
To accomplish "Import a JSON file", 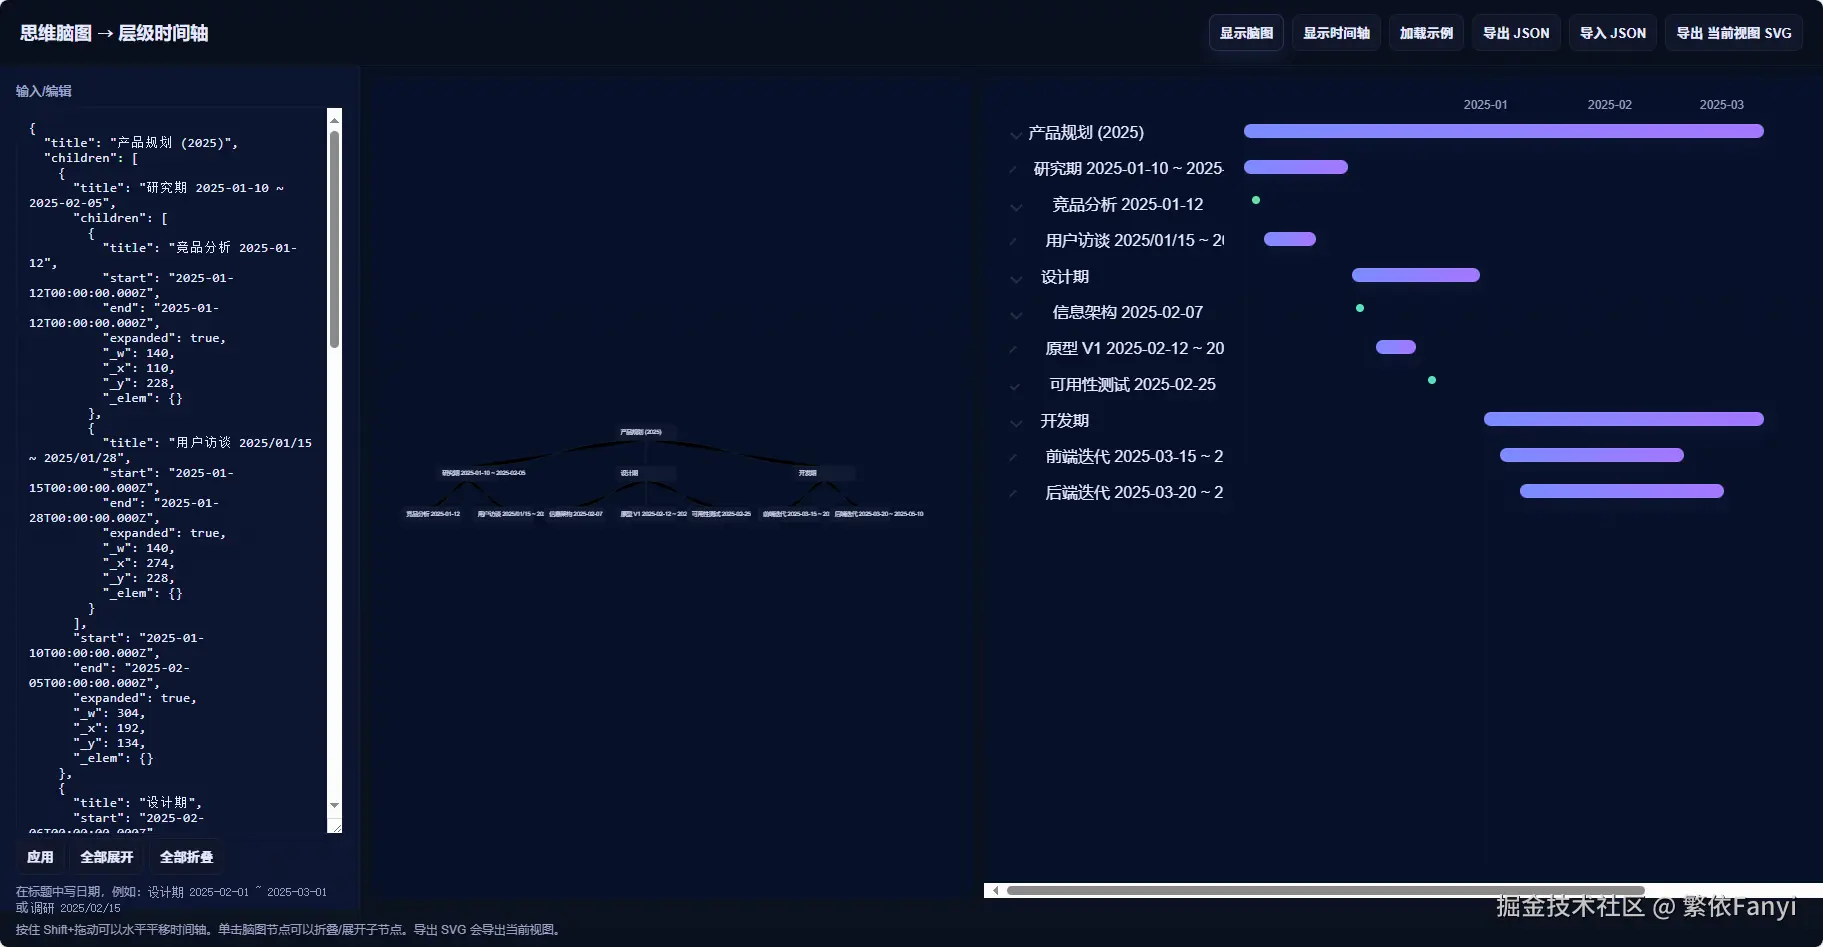I will [1611, 32].
